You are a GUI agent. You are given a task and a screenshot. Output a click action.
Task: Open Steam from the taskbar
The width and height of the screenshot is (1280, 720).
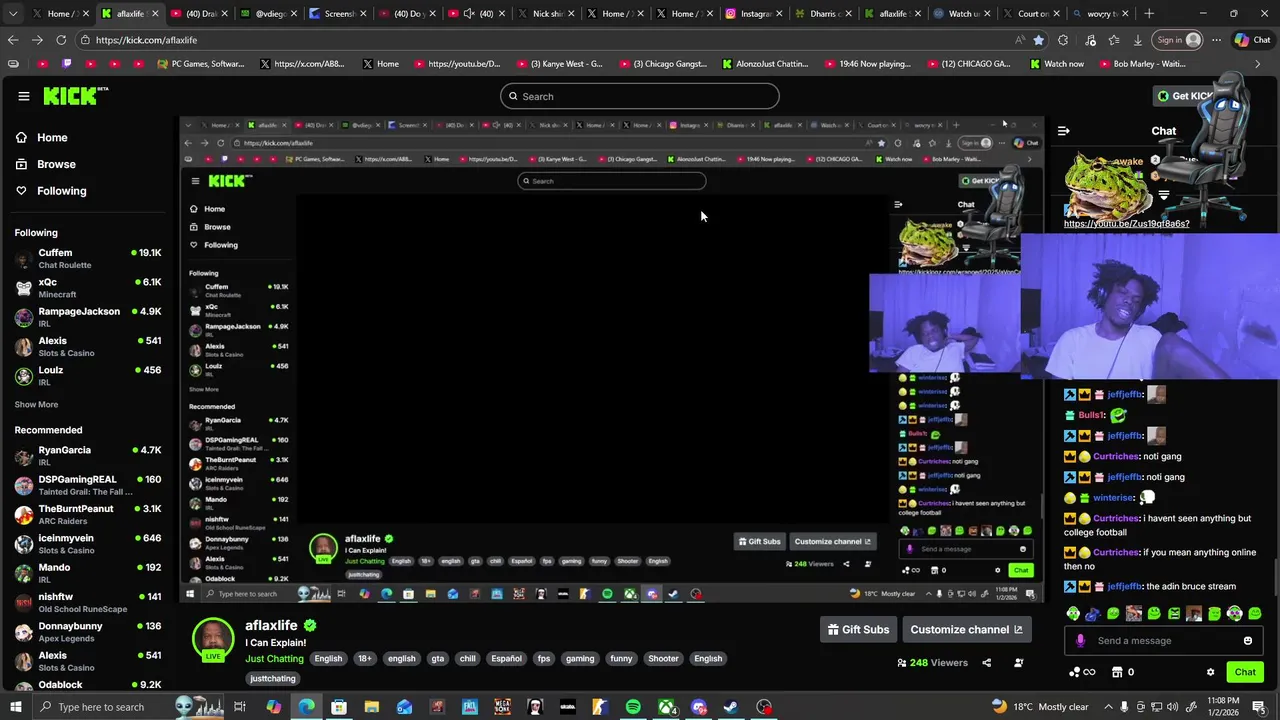(x=732, y=707)
